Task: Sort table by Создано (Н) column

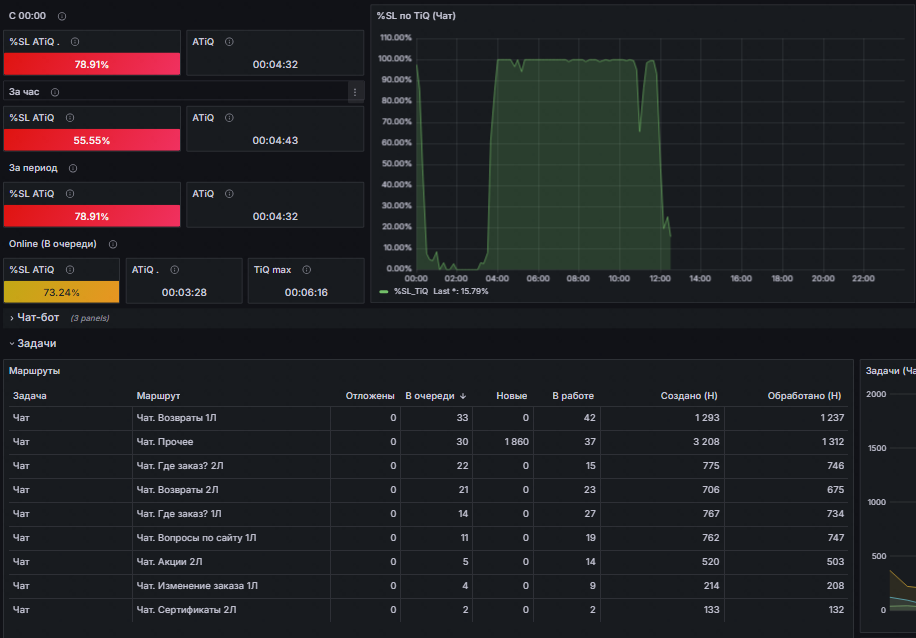Action: pos(689,396)
